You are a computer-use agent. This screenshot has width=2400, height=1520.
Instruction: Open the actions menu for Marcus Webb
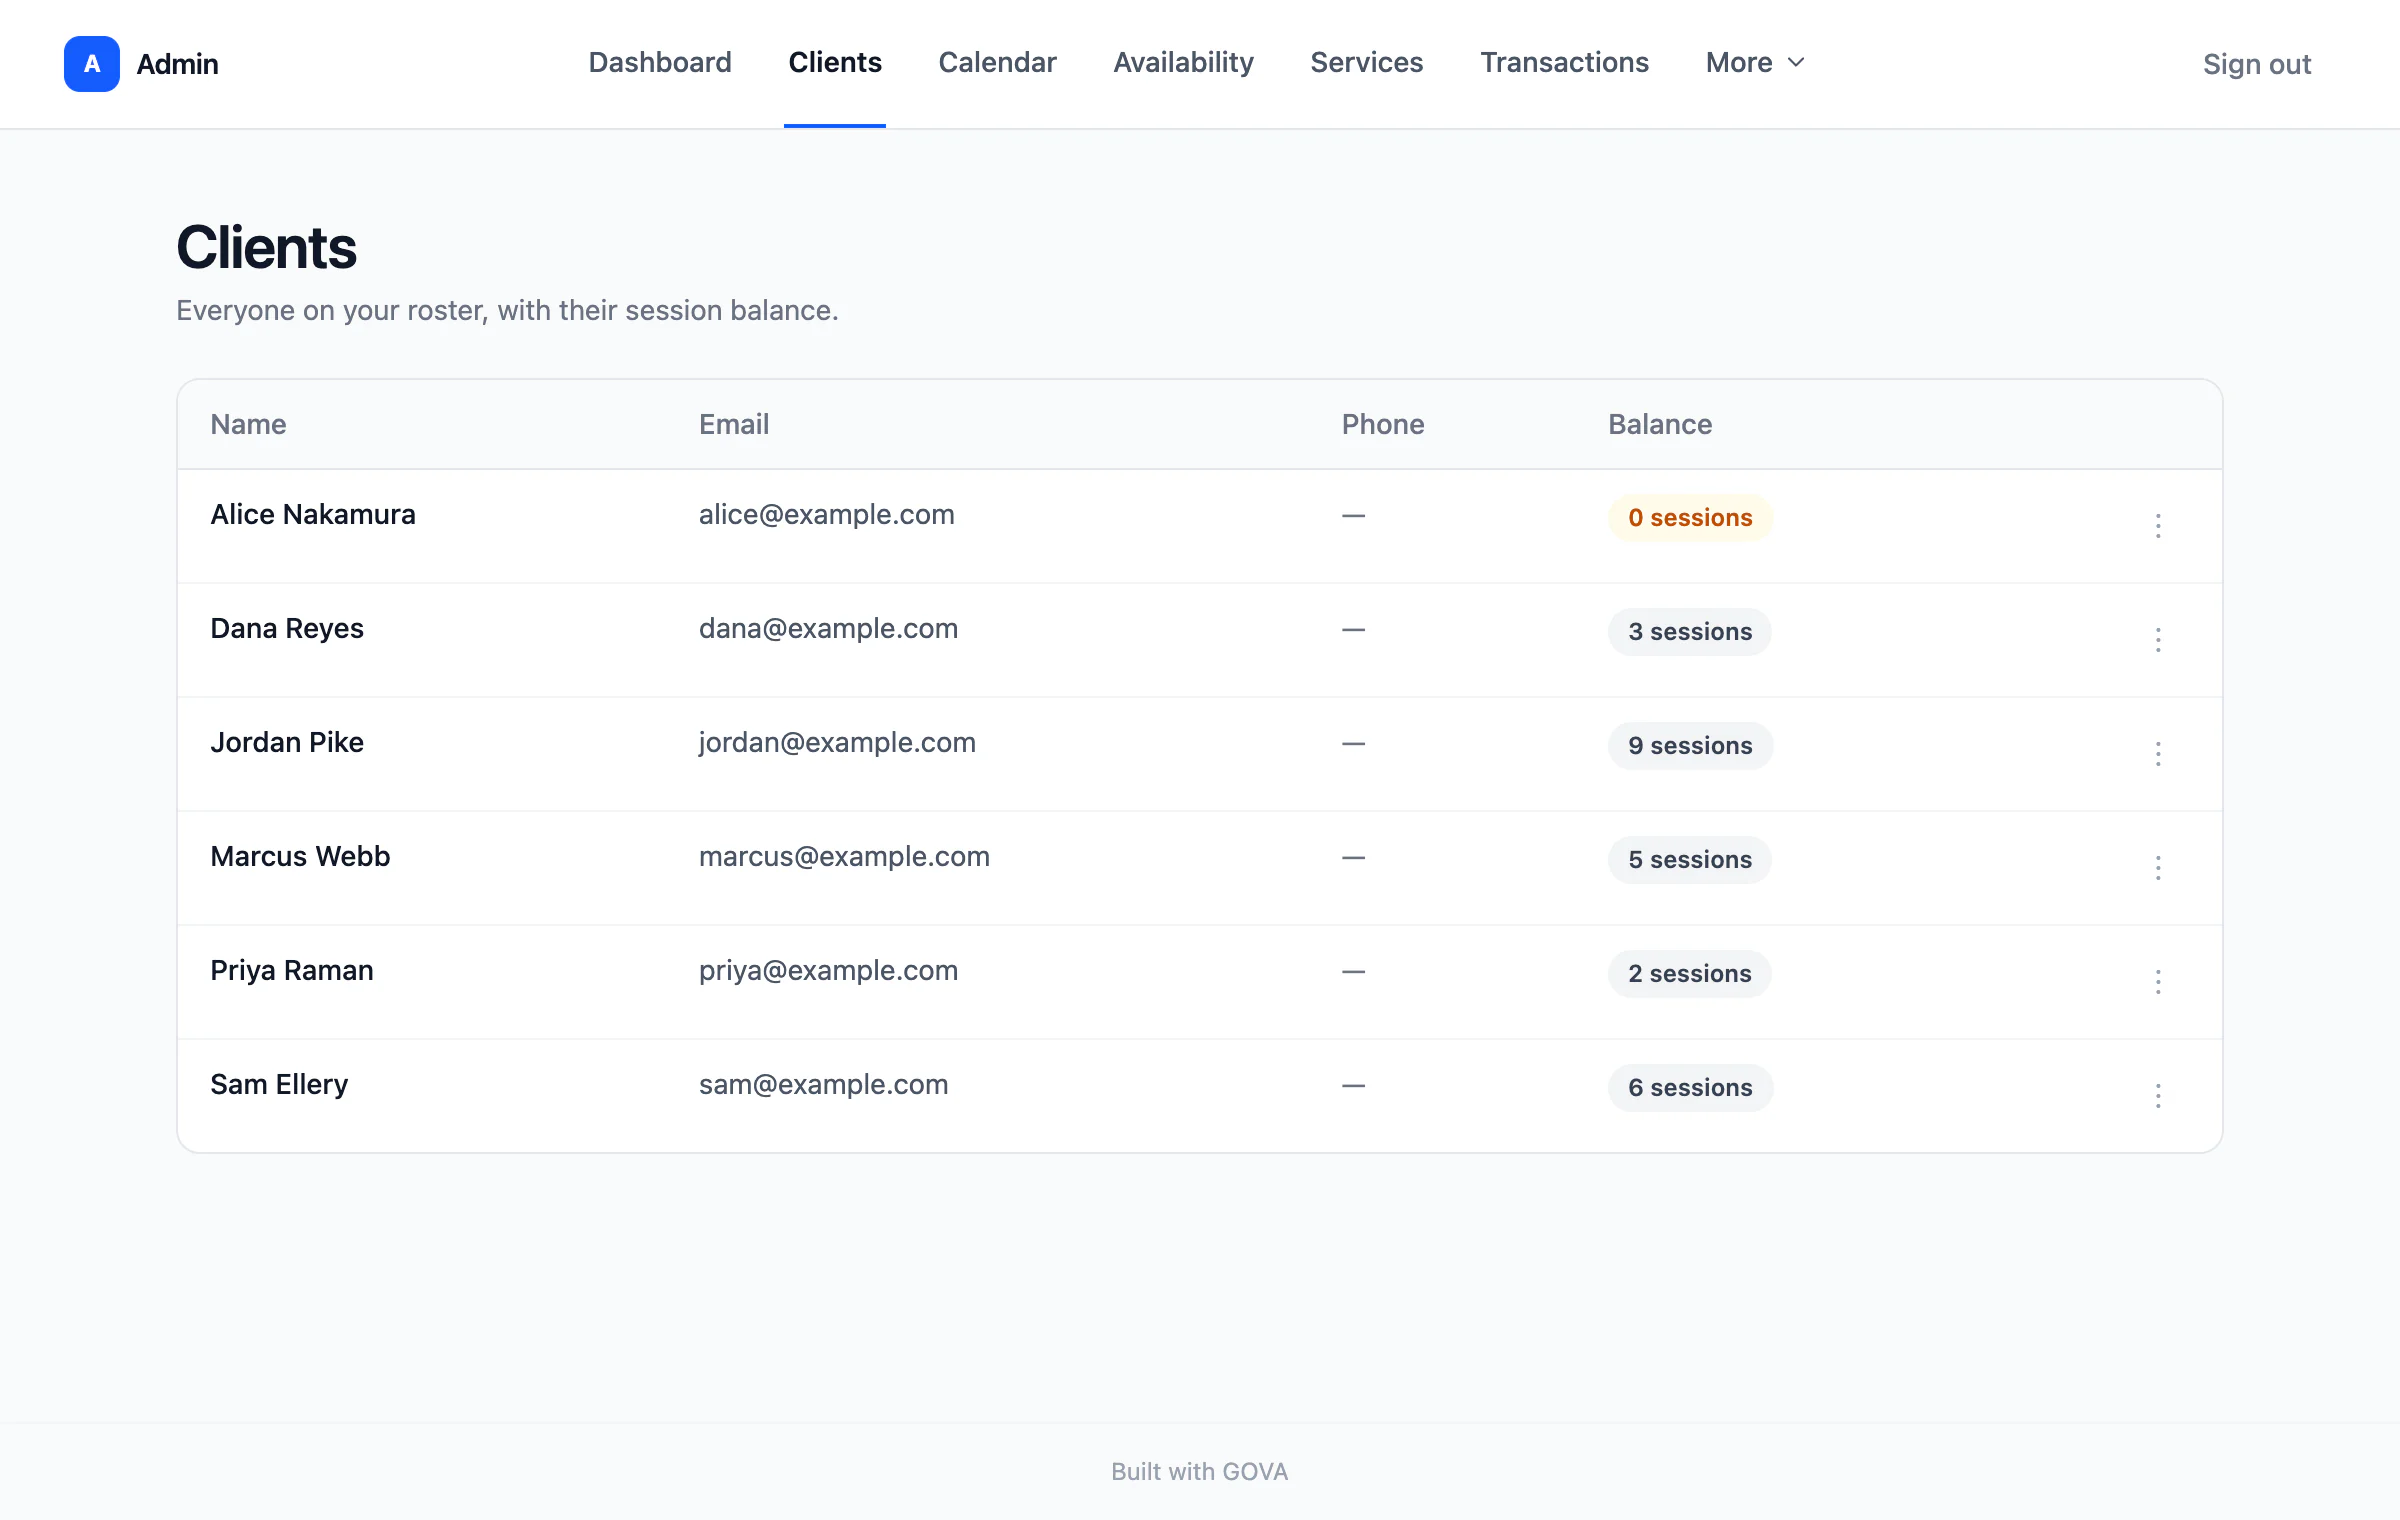[2158, 868]
